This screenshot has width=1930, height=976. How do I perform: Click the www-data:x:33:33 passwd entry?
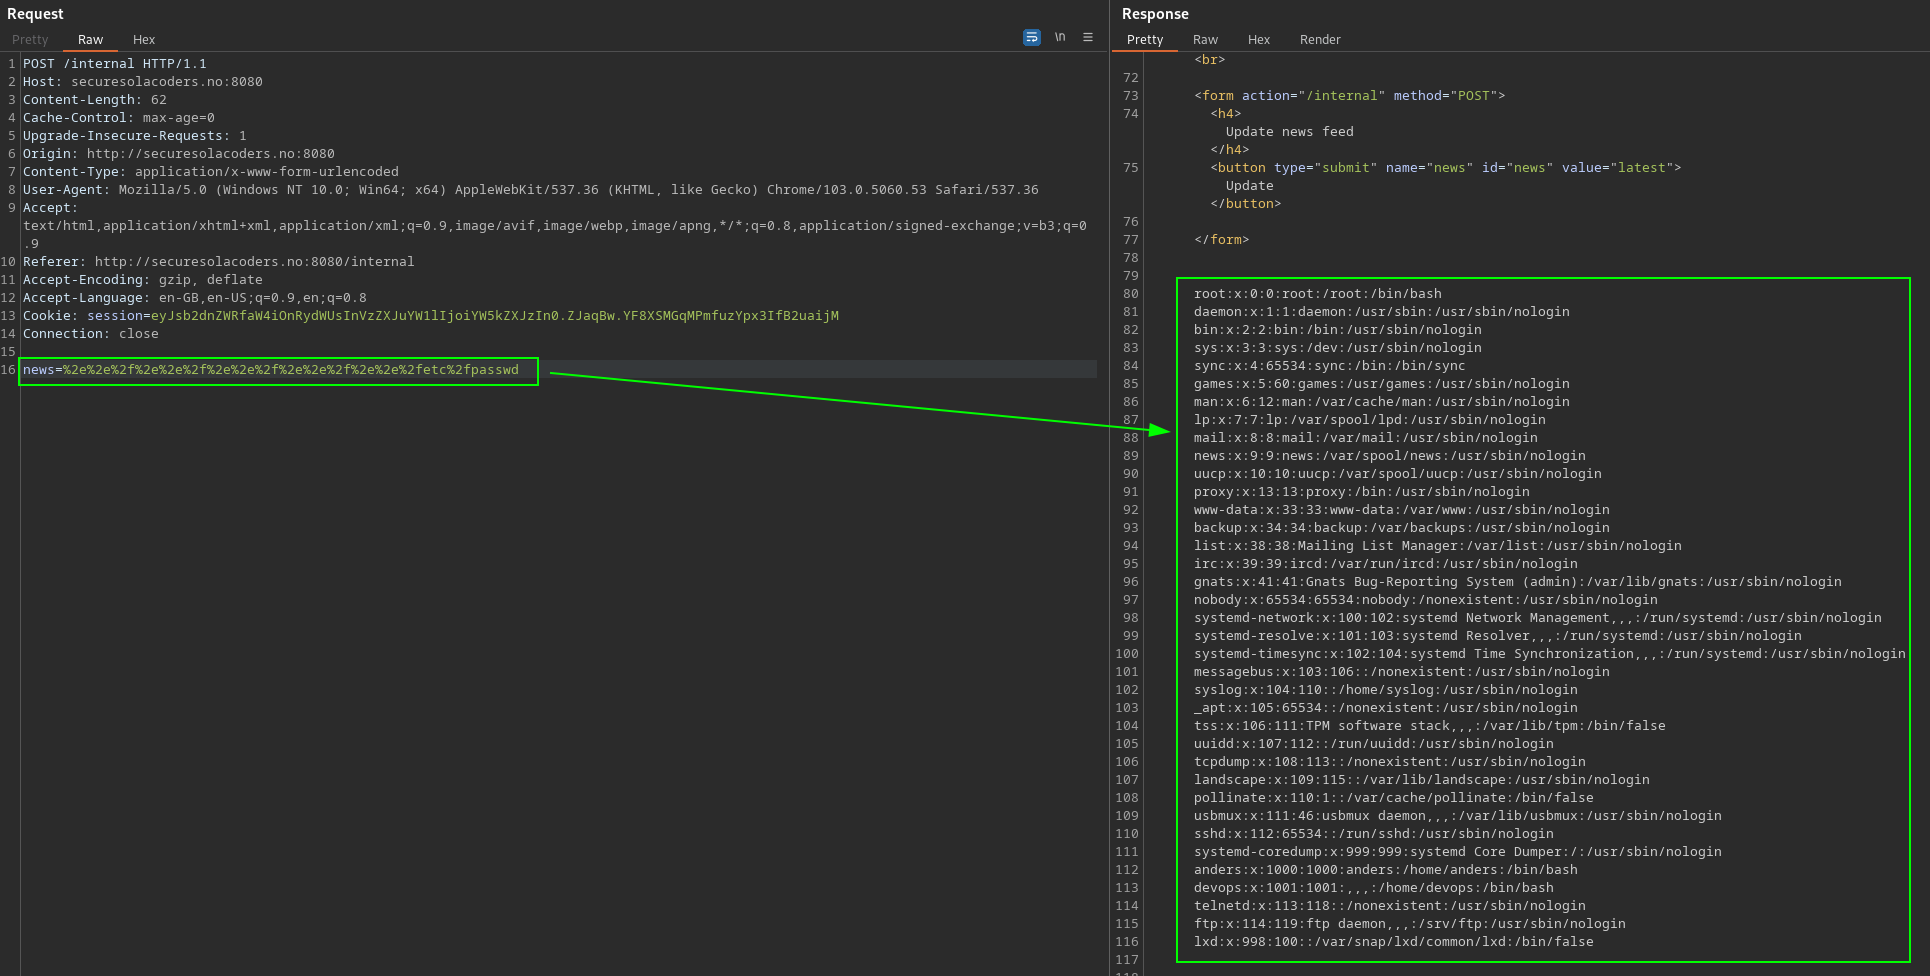[x=1402, y=510]
